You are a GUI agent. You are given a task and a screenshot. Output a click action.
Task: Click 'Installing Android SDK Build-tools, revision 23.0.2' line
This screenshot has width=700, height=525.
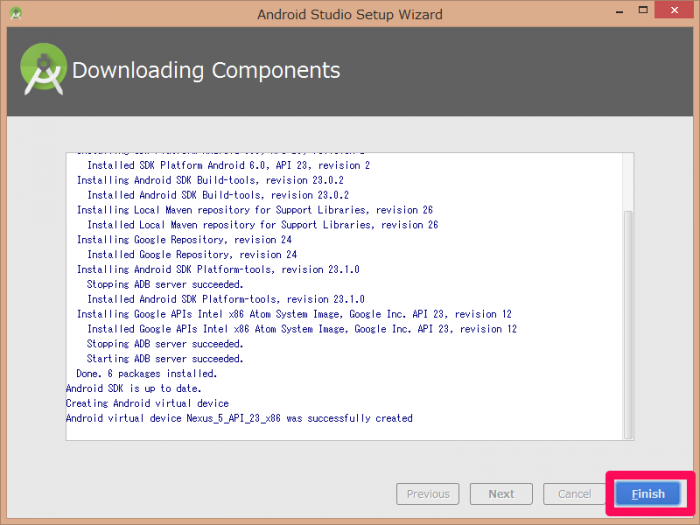tap(210, 180)
